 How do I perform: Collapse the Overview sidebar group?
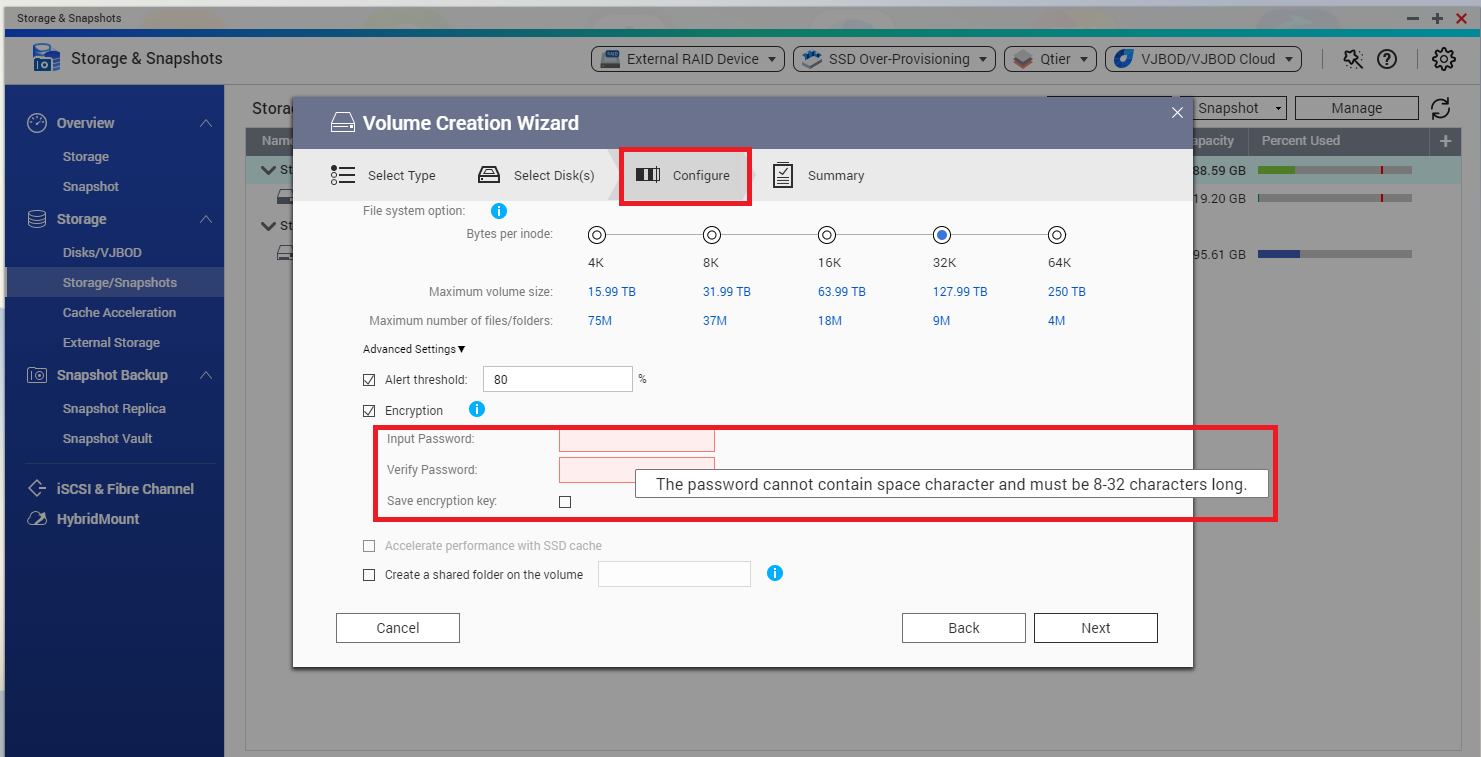coord(205,123)
